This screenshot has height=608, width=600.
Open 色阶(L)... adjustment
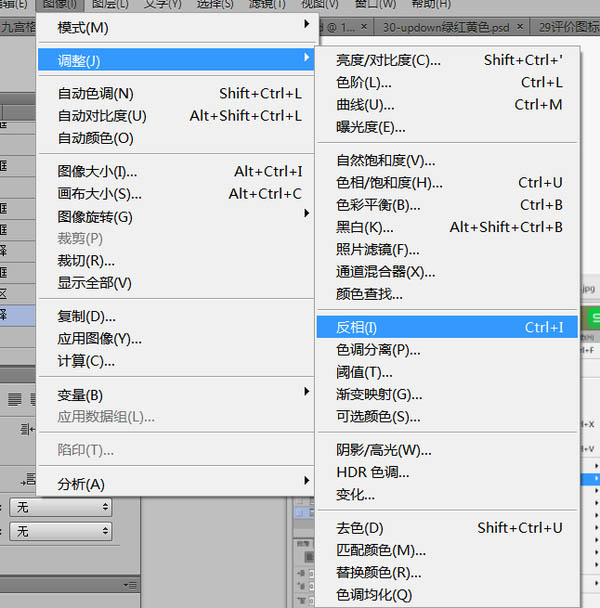point(447,82)
